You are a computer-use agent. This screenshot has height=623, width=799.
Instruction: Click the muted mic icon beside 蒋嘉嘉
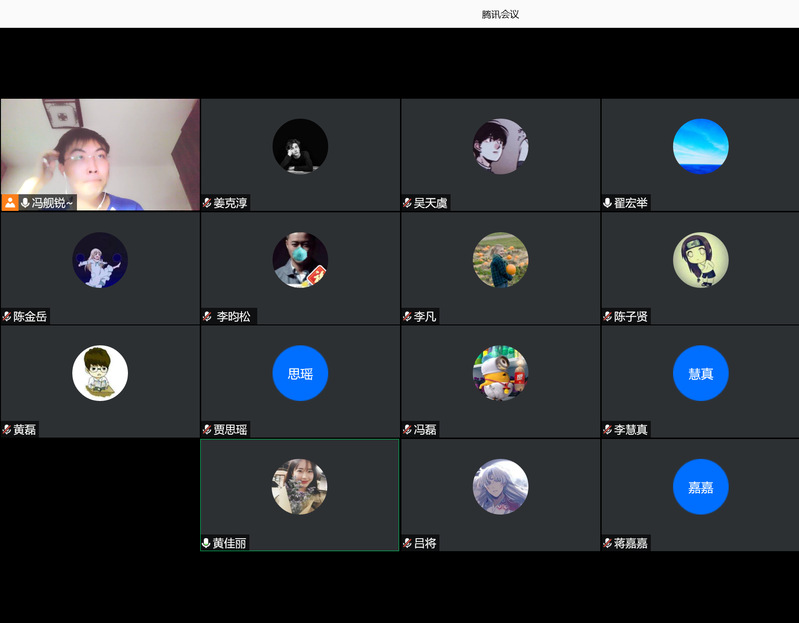pos(607,543)
